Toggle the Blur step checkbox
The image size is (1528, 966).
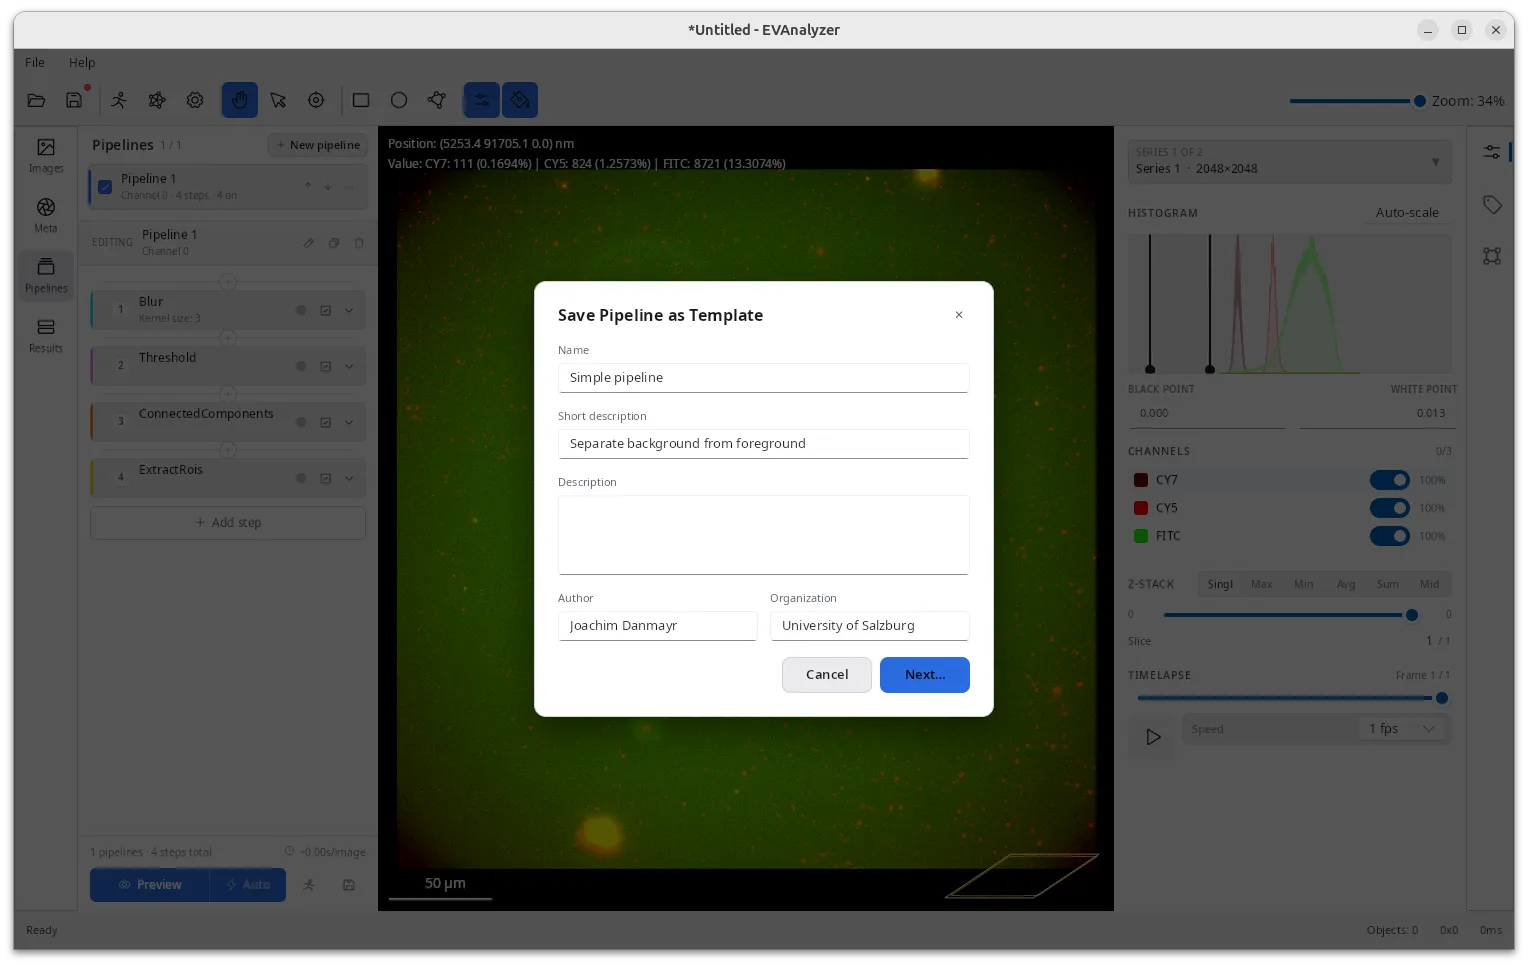pyautogui.click(x=325, y=311)
